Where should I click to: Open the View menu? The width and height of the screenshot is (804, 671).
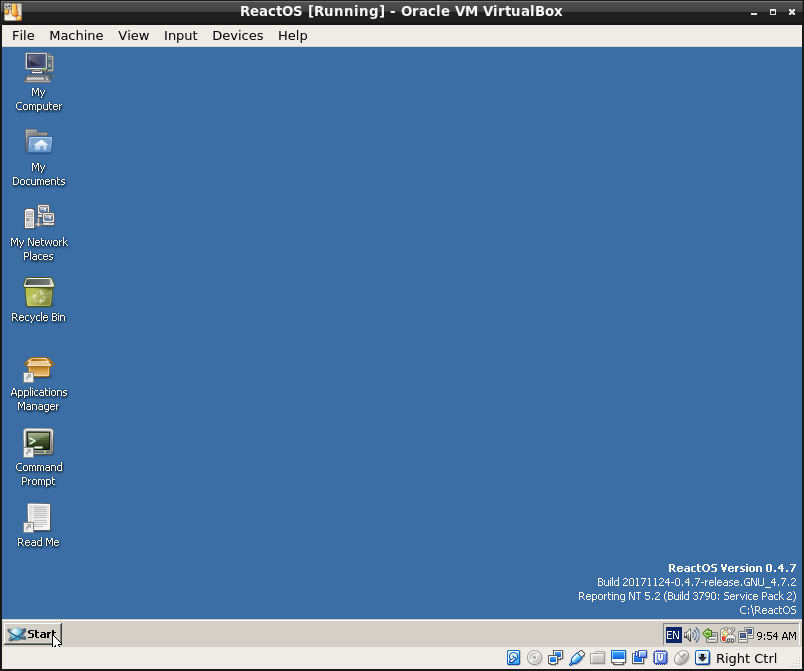tap(133, 35)
